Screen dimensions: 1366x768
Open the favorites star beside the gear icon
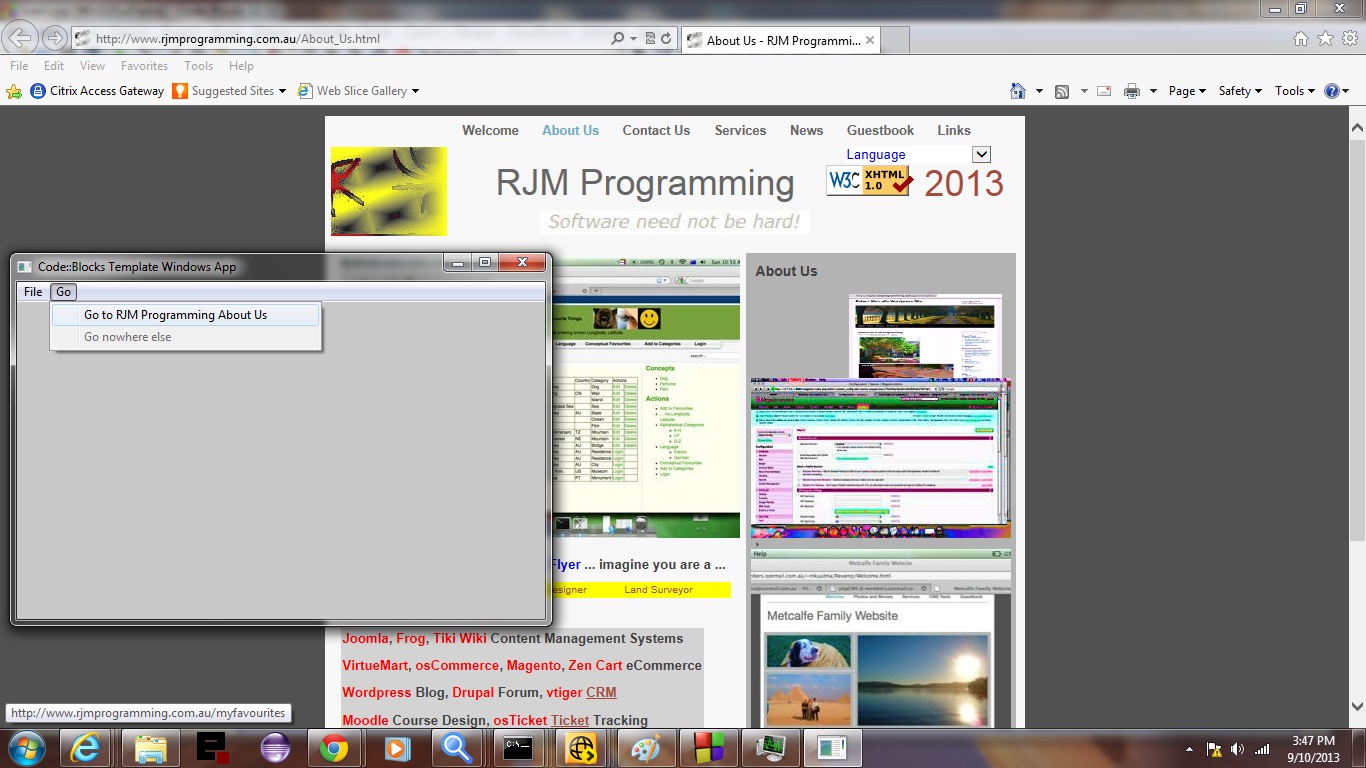[x=1325, y=38]
